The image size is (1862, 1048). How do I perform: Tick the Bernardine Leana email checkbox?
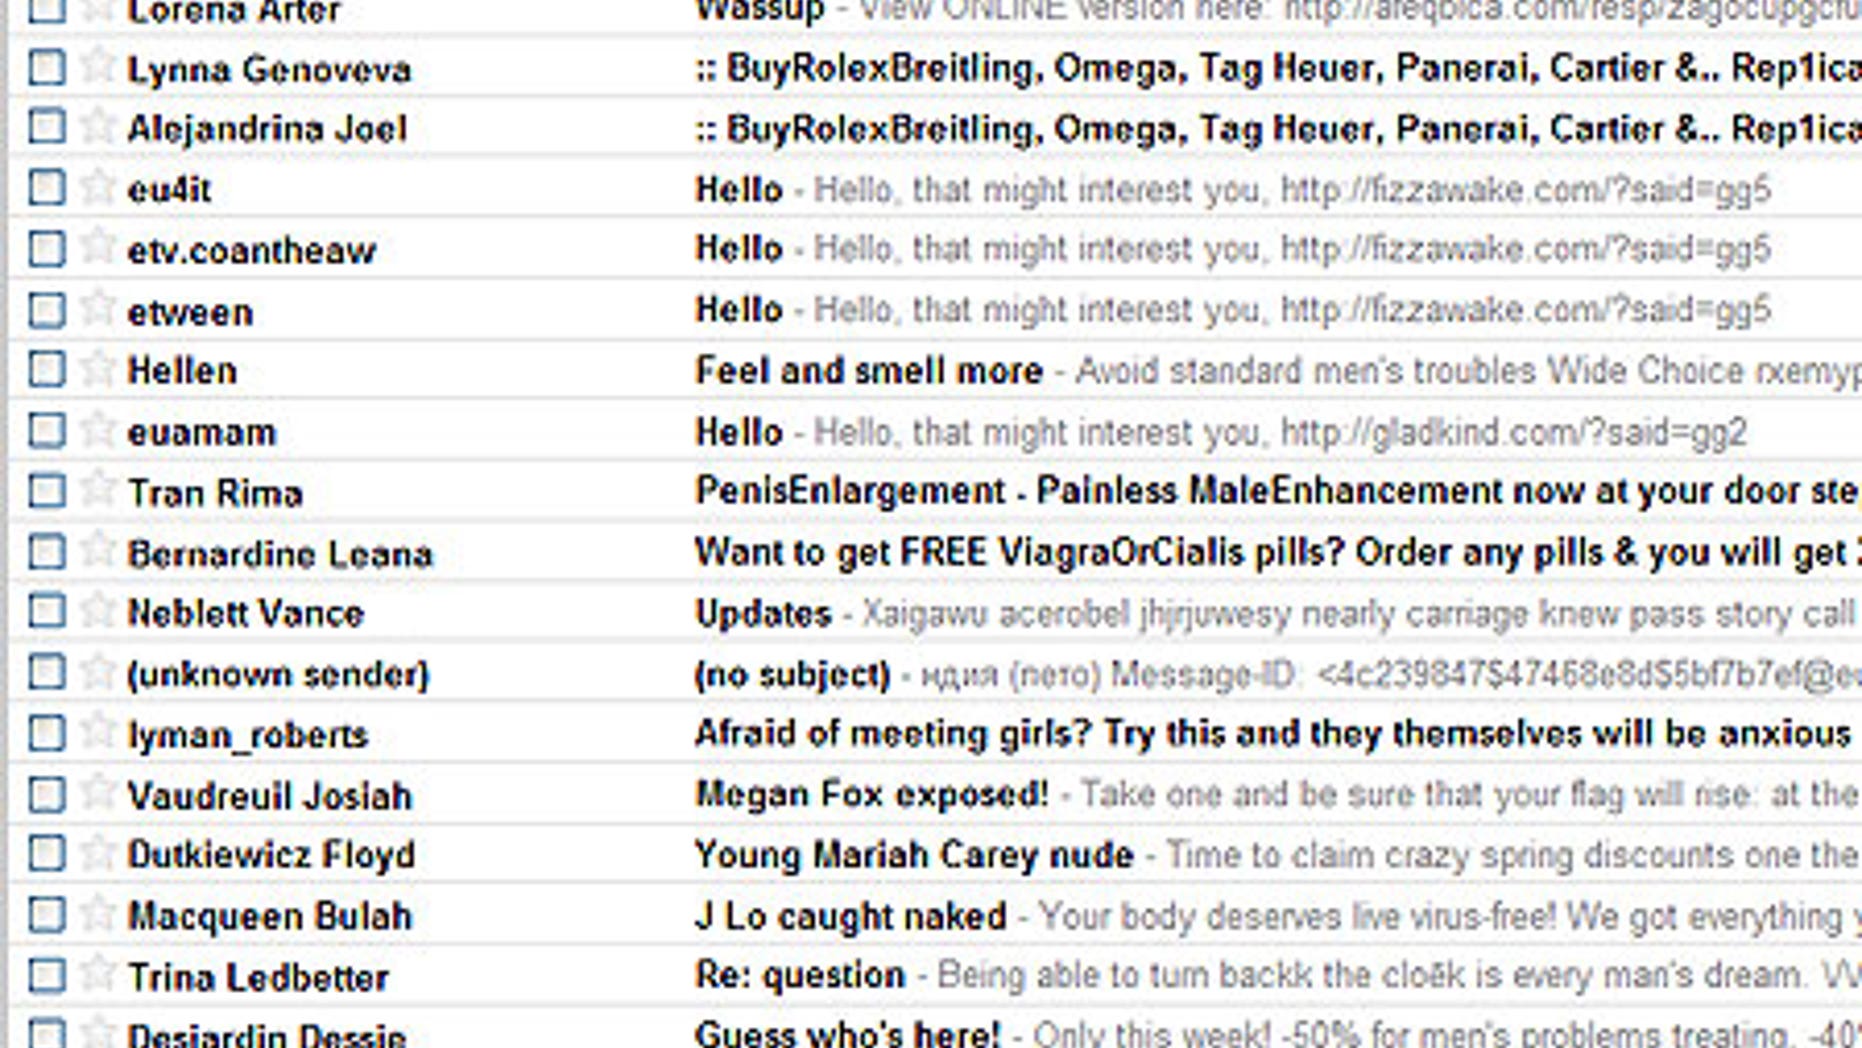(47, 552)
